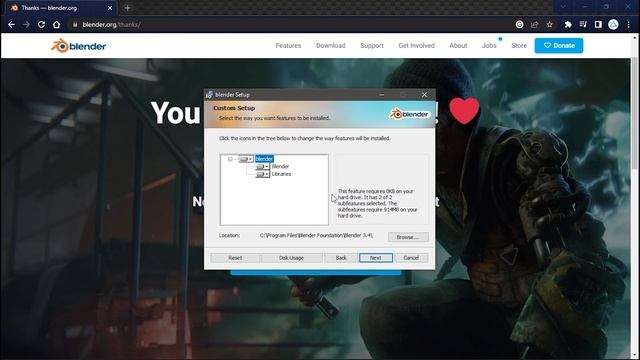Click the Blender logo in setup banner
The height and width of the screenshot is (360, 640).
pos(409,114)
